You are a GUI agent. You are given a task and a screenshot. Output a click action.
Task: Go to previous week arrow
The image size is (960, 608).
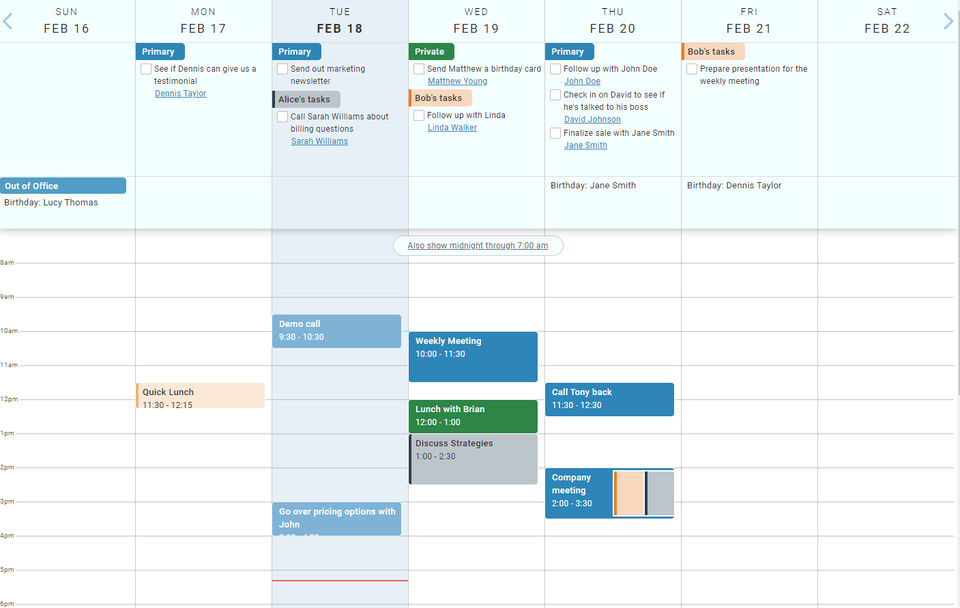[8, 21]
